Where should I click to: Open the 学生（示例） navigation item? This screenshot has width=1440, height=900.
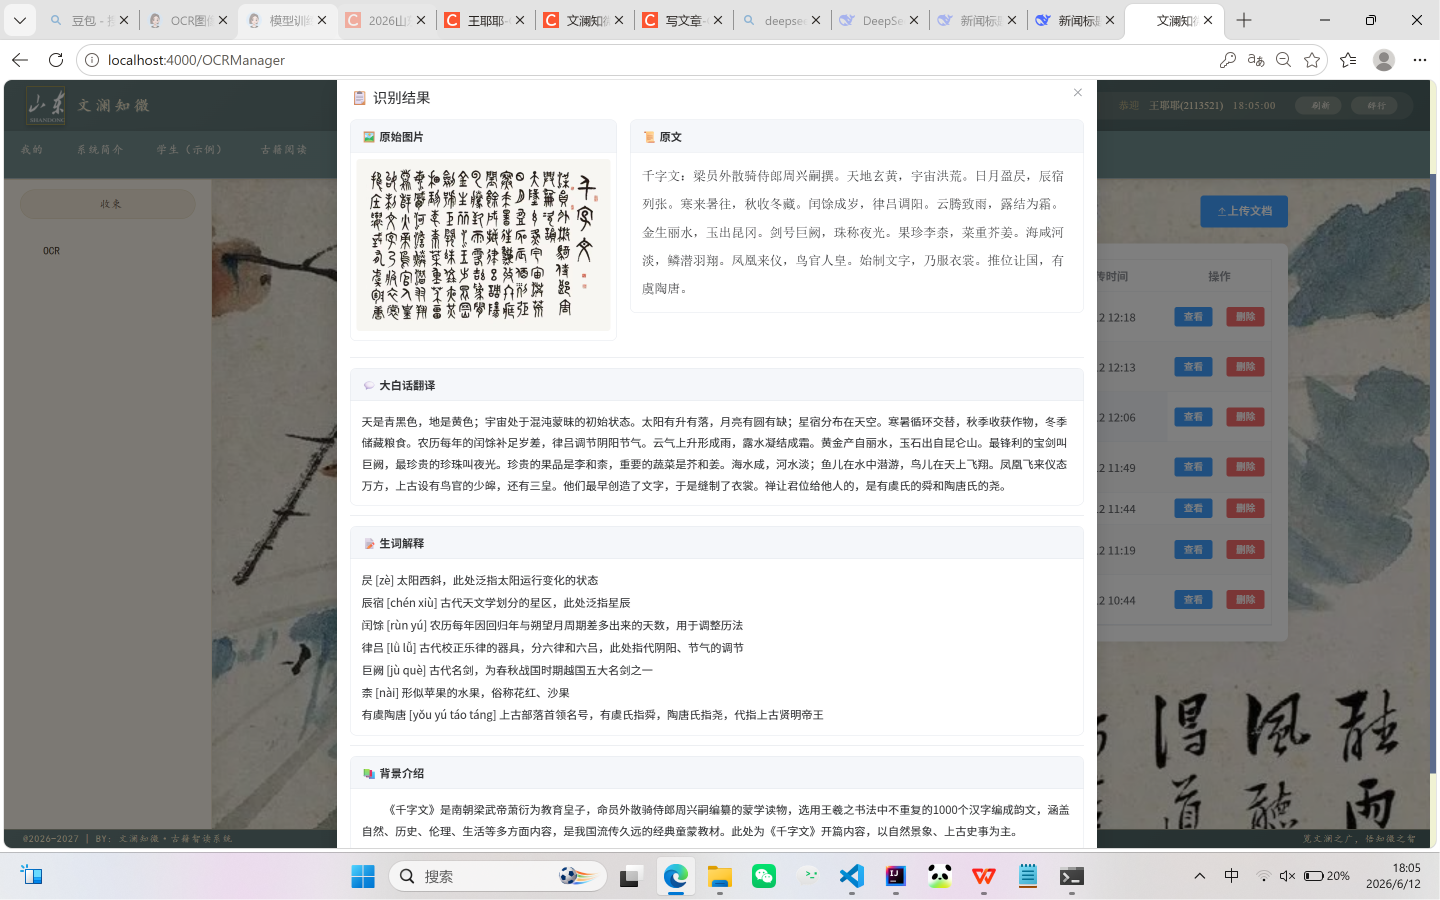tap(189, 150)
